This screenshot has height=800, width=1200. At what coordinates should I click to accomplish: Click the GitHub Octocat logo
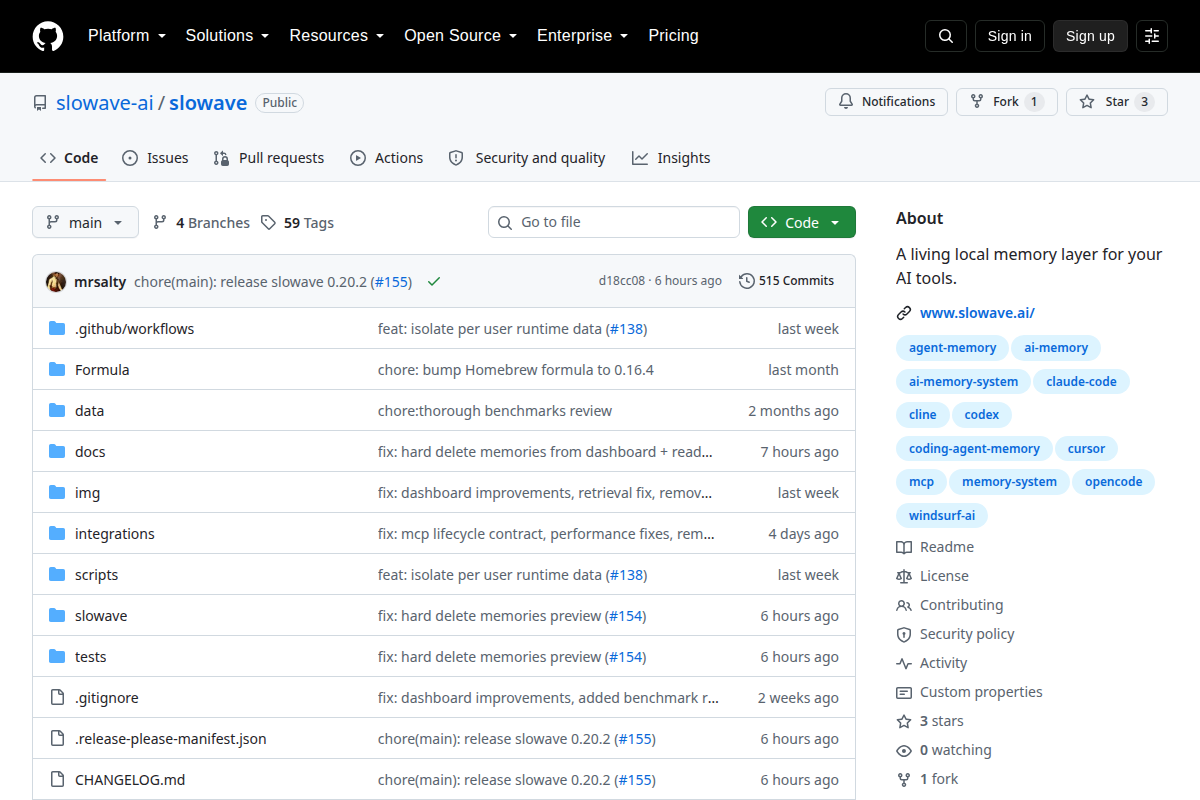(48, 36)
